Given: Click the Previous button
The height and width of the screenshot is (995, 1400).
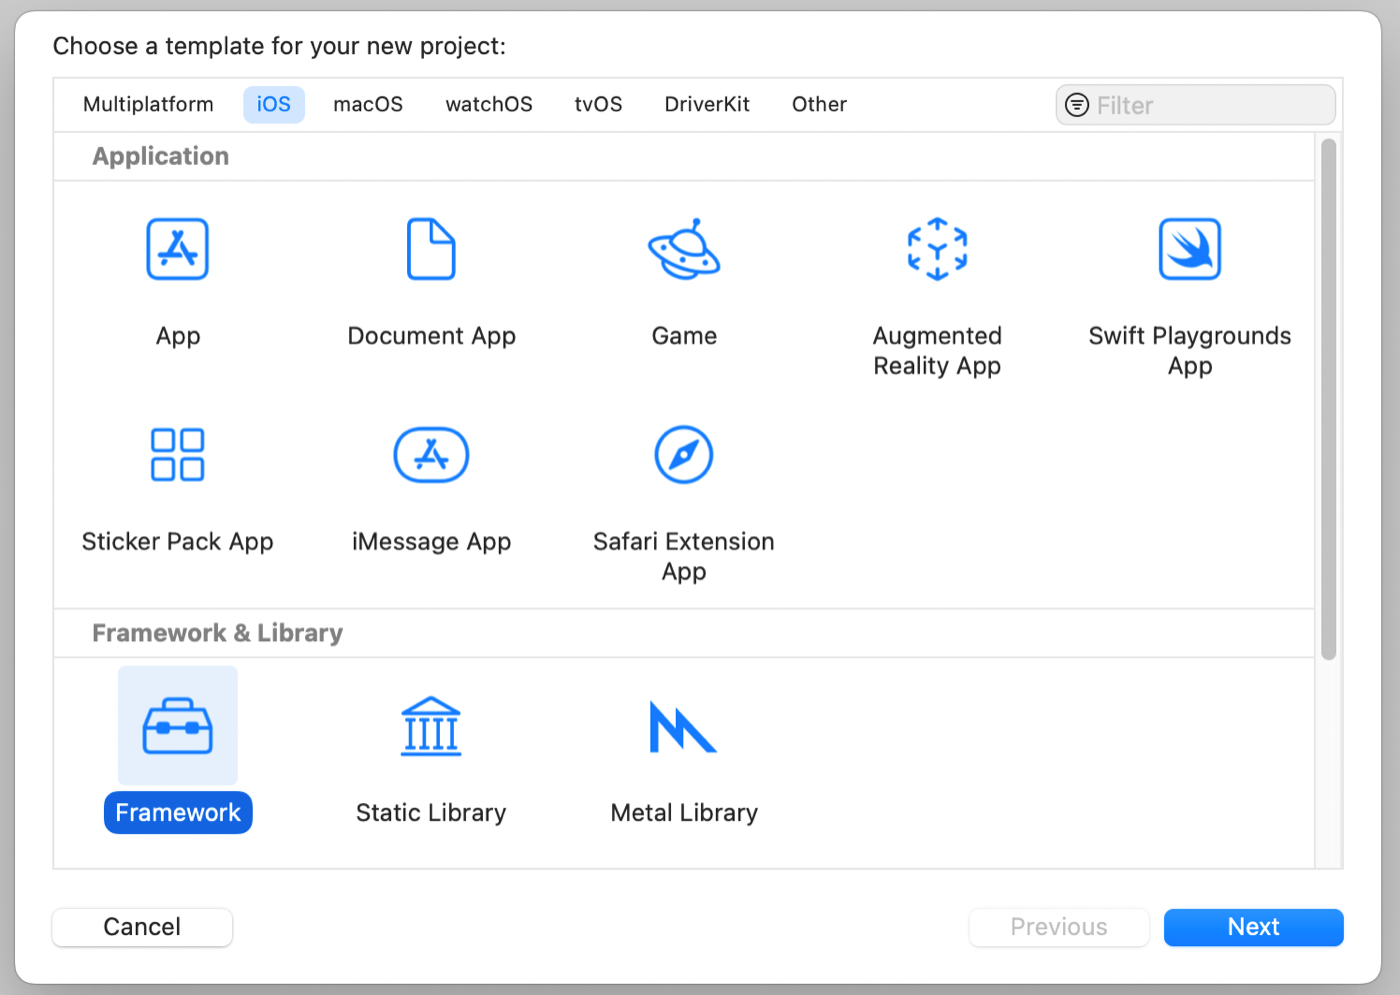Looking at the screenshot, I should (1059, 927).
